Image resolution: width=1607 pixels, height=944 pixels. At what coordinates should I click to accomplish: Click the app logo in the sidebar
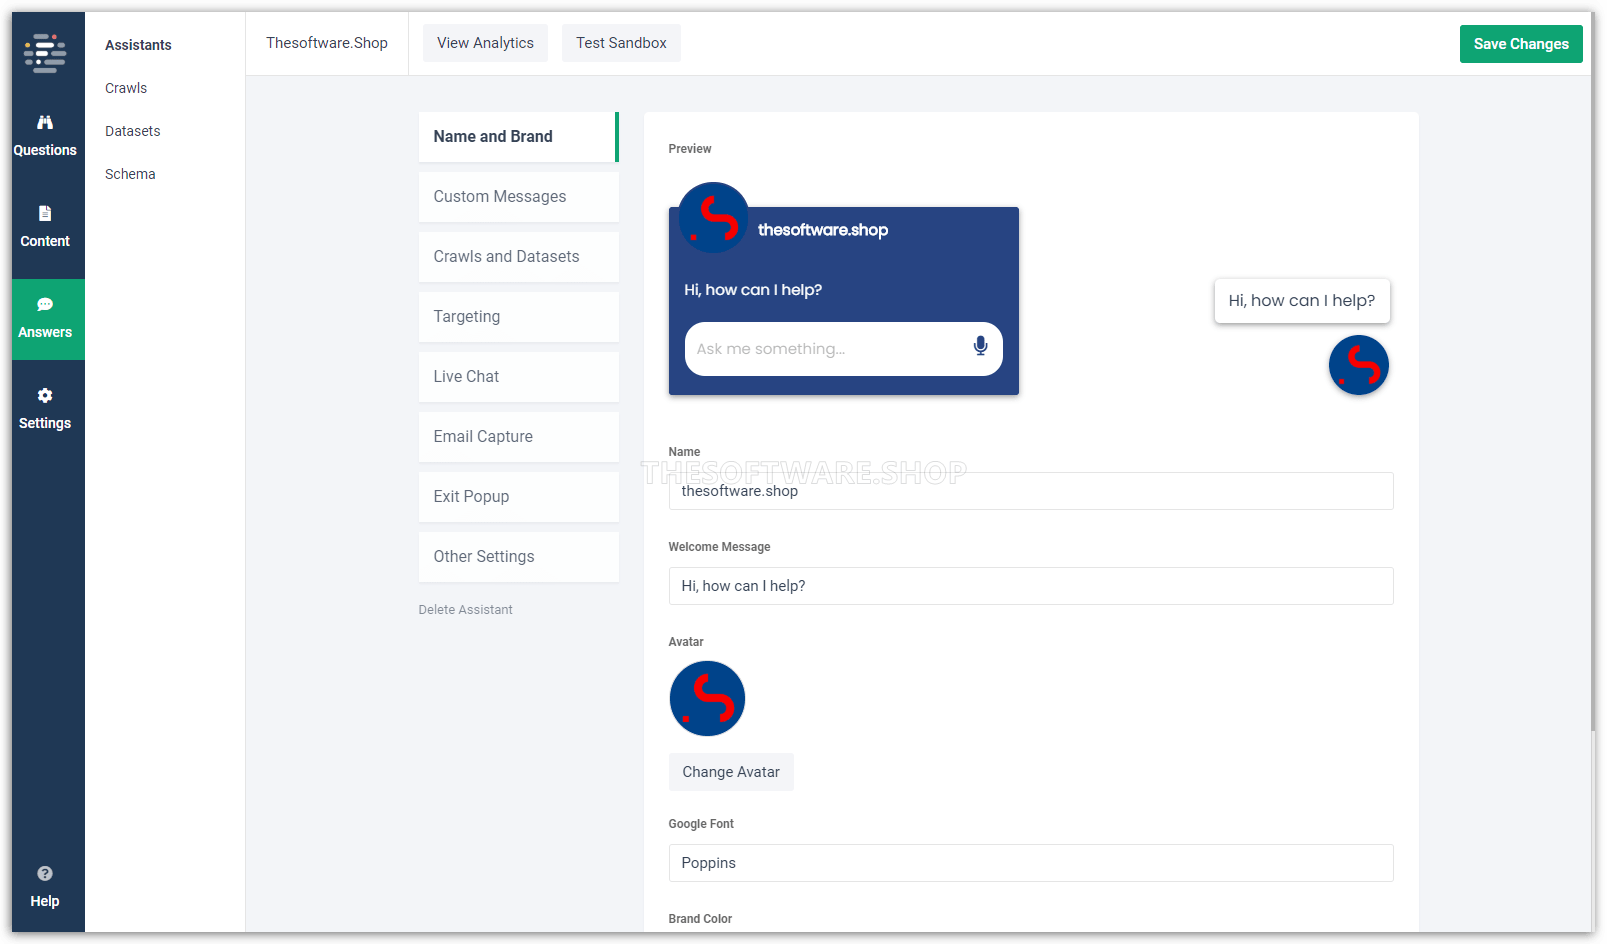pyautogui.click(x=45, y=54)
